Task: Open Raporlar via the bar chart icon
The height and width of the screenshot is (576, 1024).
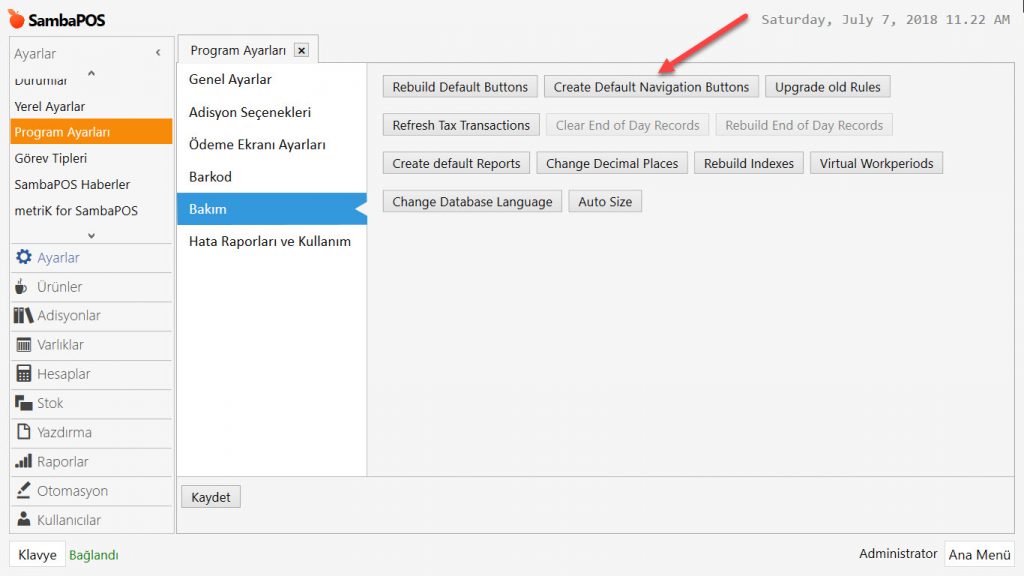Action: (24, 462)
